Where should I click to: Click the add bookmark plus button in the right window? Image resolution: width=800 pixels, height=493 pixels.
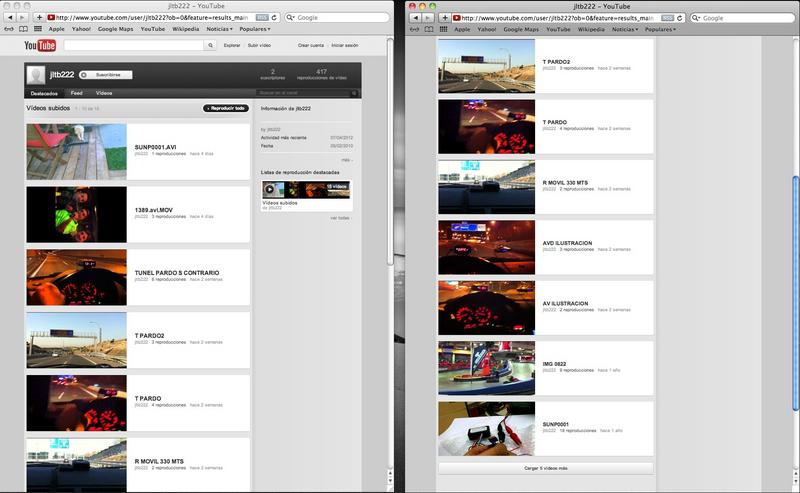(445, 17)
